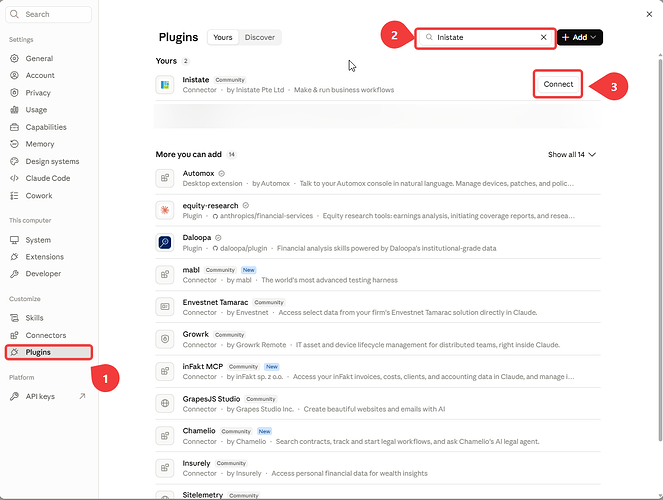Click the verified badge next to Daloopa

click(218, 238)
